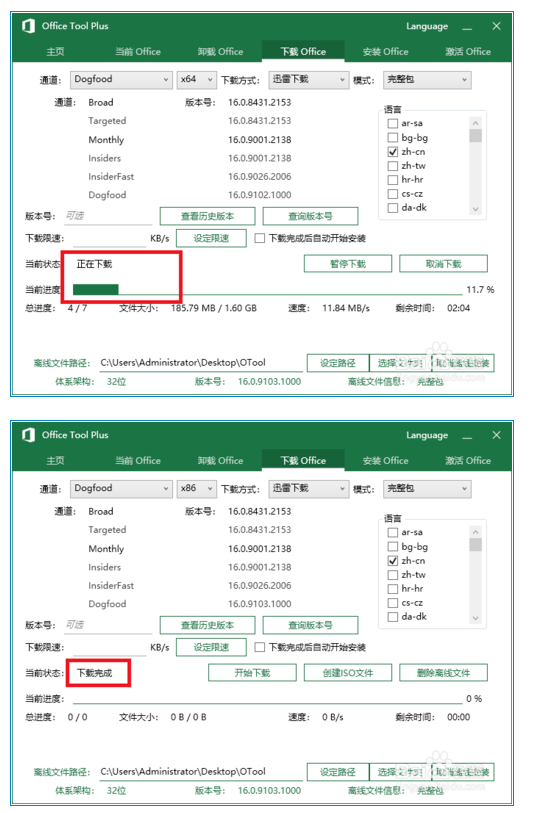Click 185.79 MB / 1.60 GB file size
549x813 pixels.
(x=214, y=308)
